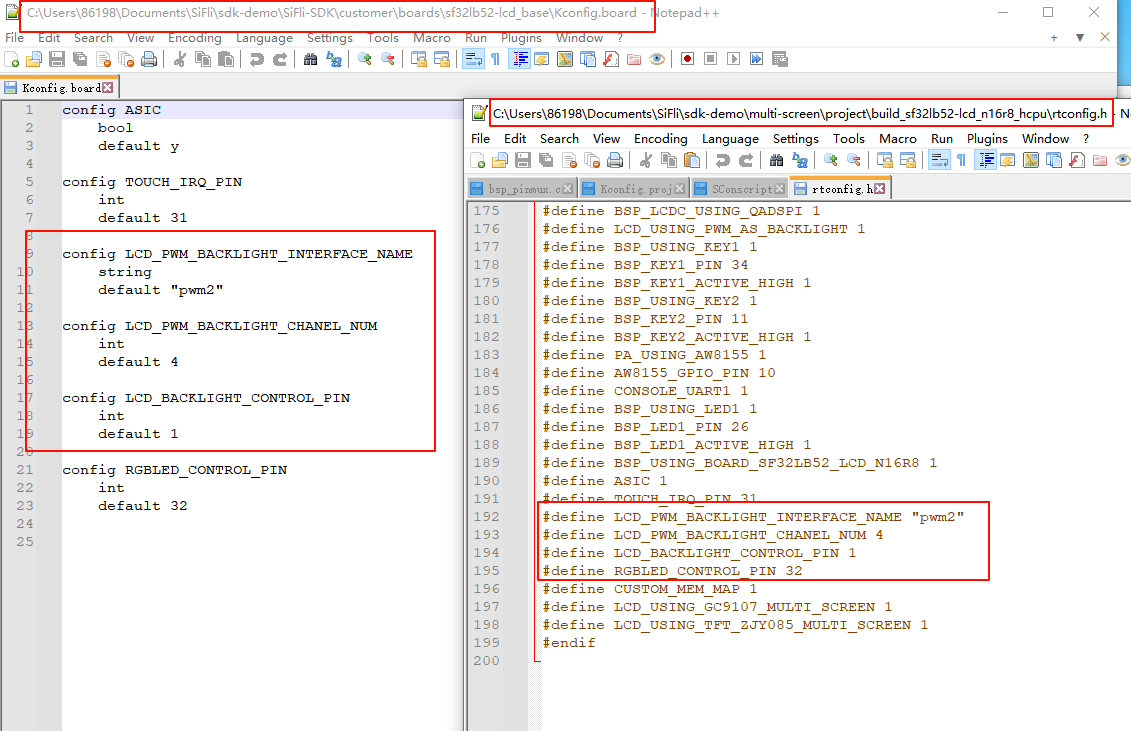Image resolution: width=1131 pixels, height=731 pixels.
Task: Click Redo arrow in Kconfig.board window toolbar
Action: click(279, 59)
